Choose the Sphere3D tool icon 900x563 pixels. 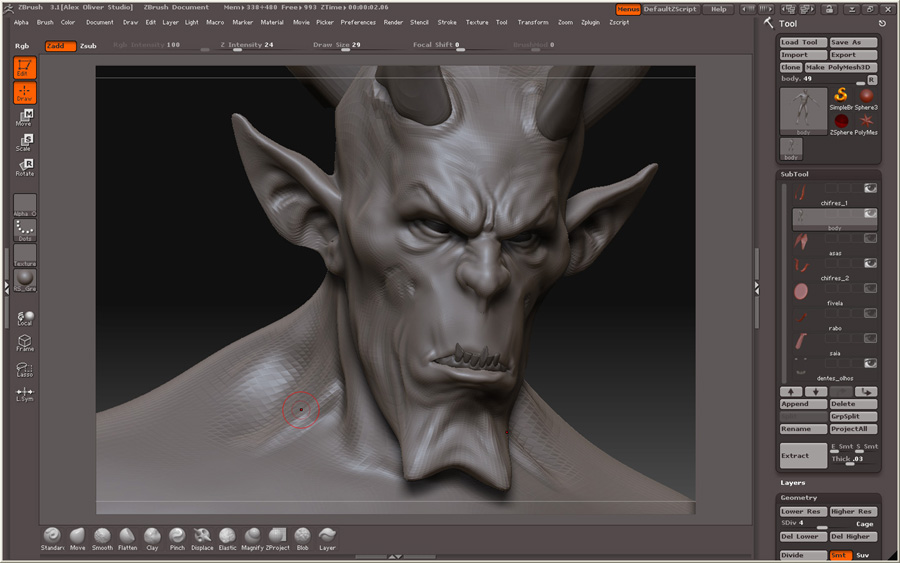[866, 98]
